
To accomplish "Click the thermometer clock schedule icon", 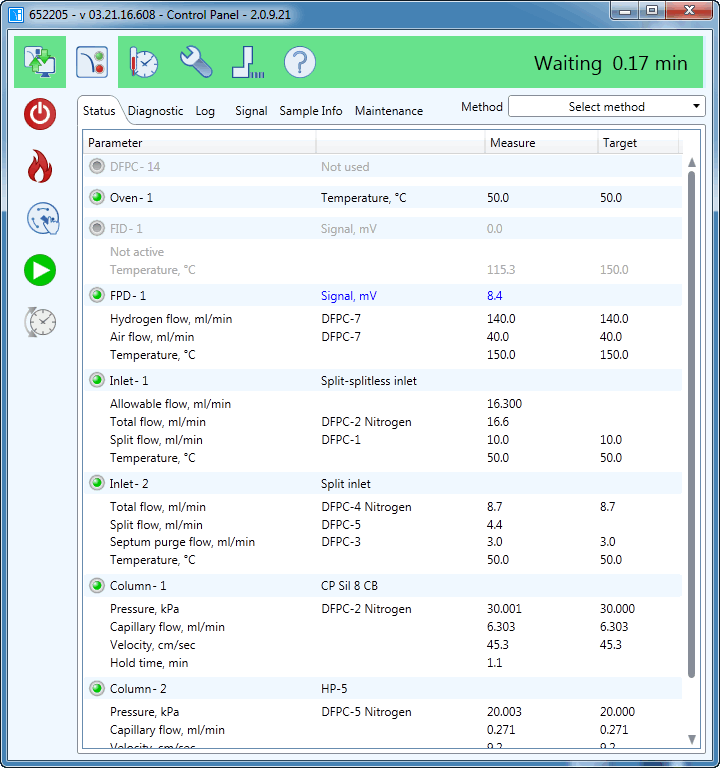I will coord(144,62).
